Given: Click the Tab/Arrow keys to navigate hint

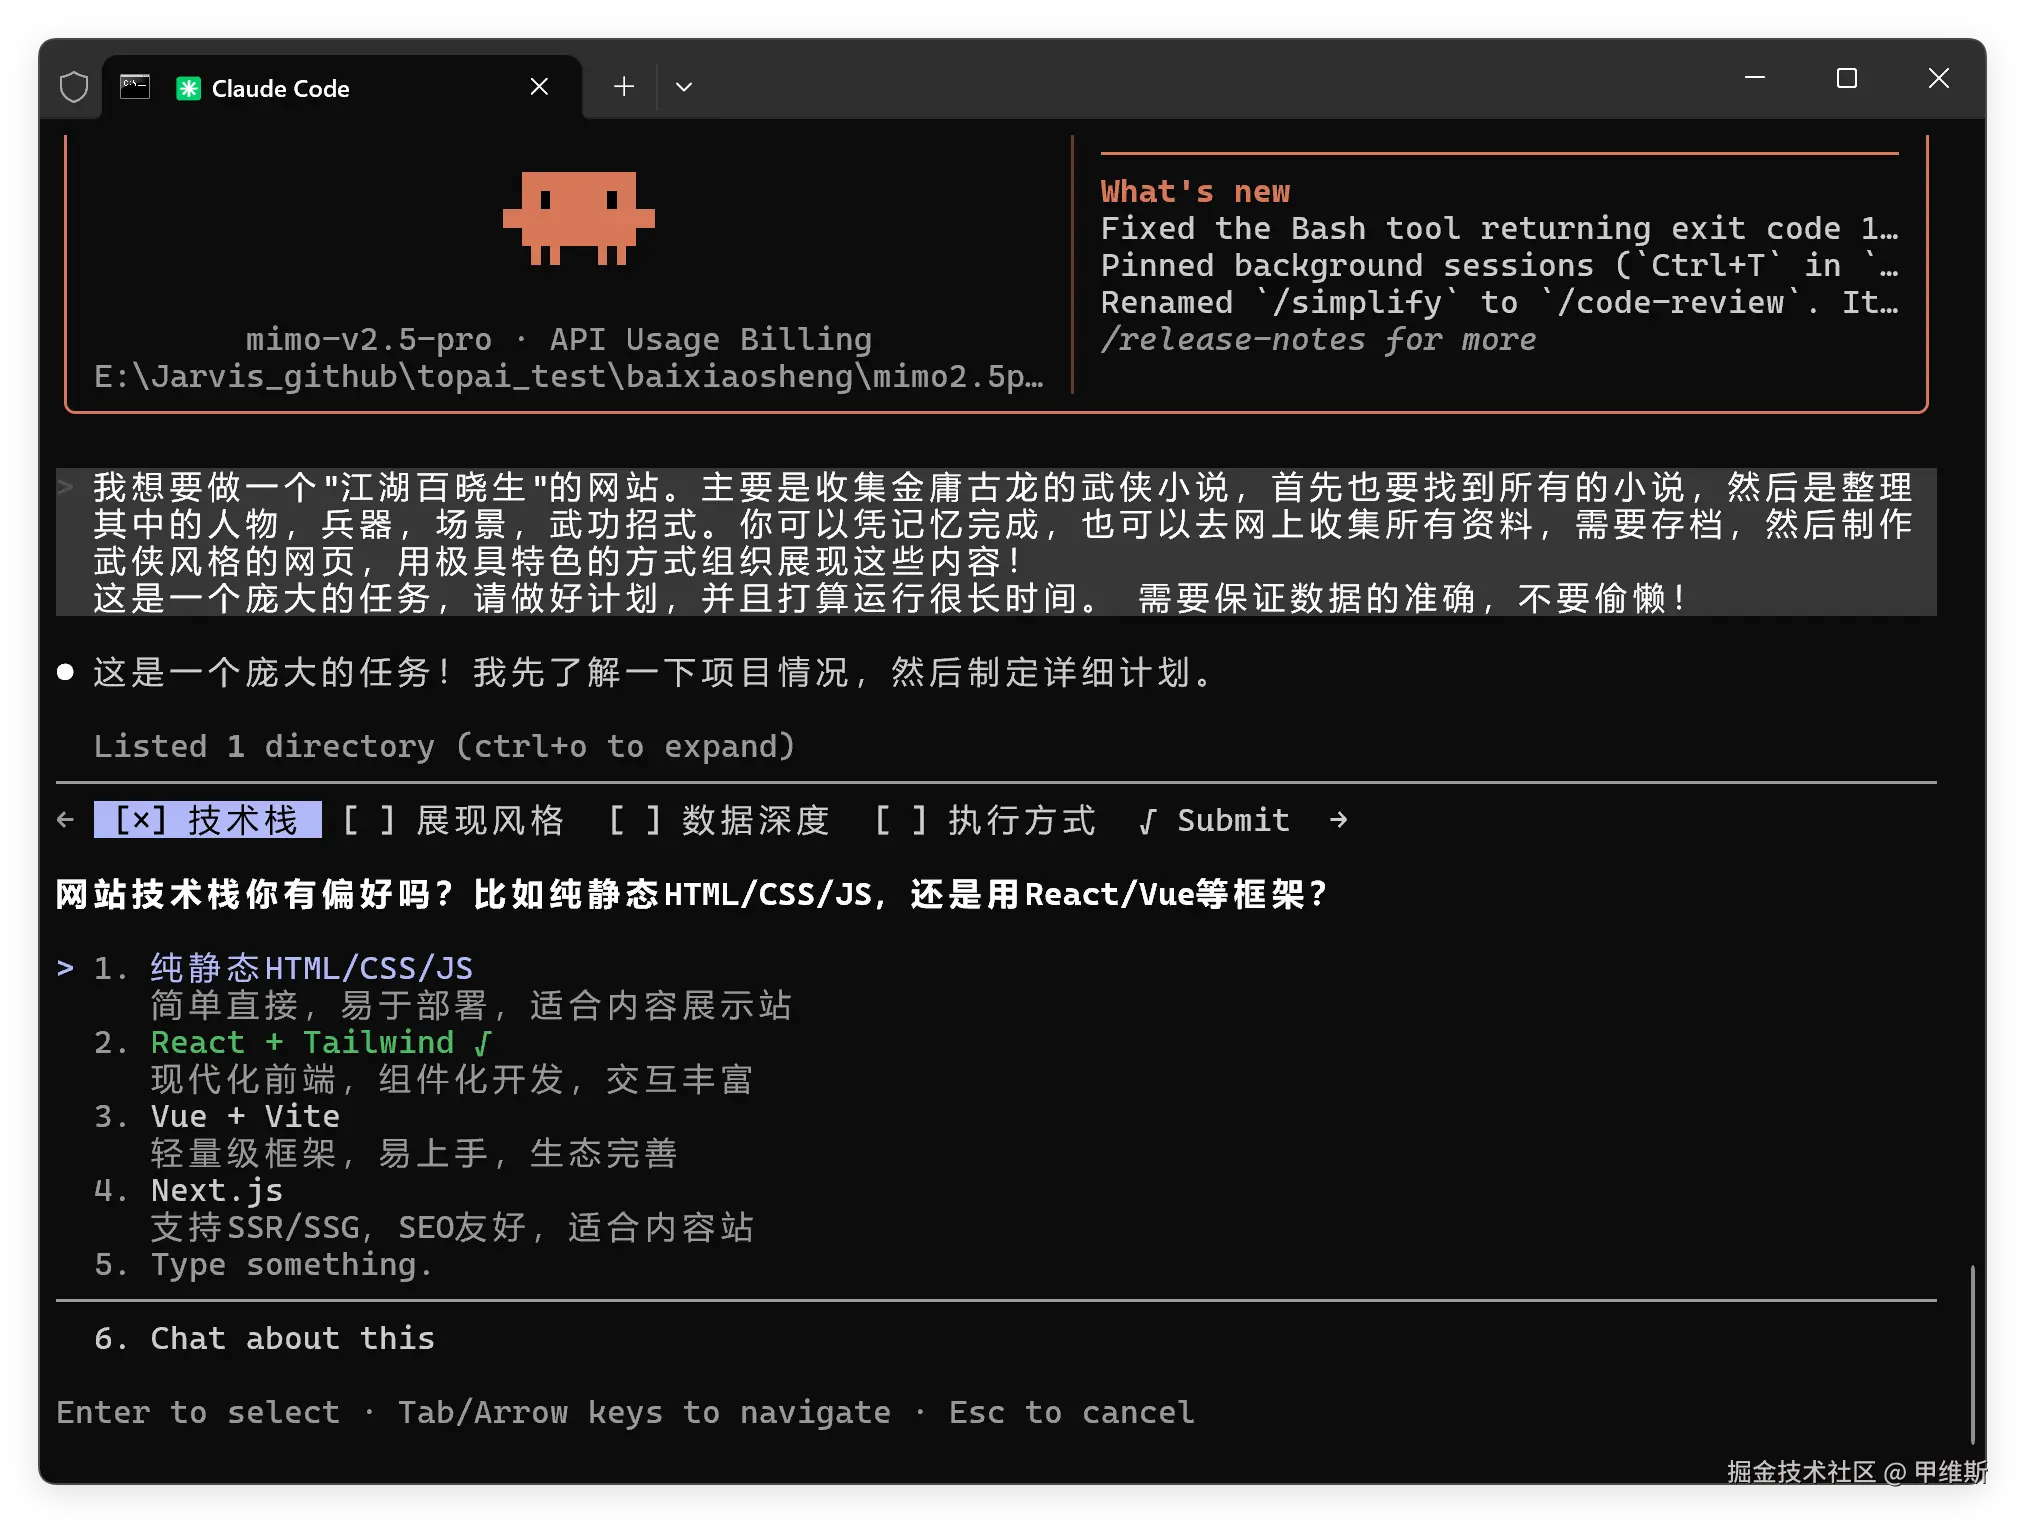Looking at the screenshot, I should (x=644, y=1412).
